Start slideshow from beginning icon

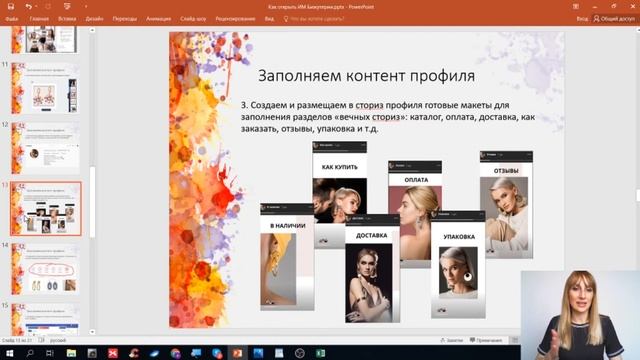pyautogui.click(x=67, y=7)
